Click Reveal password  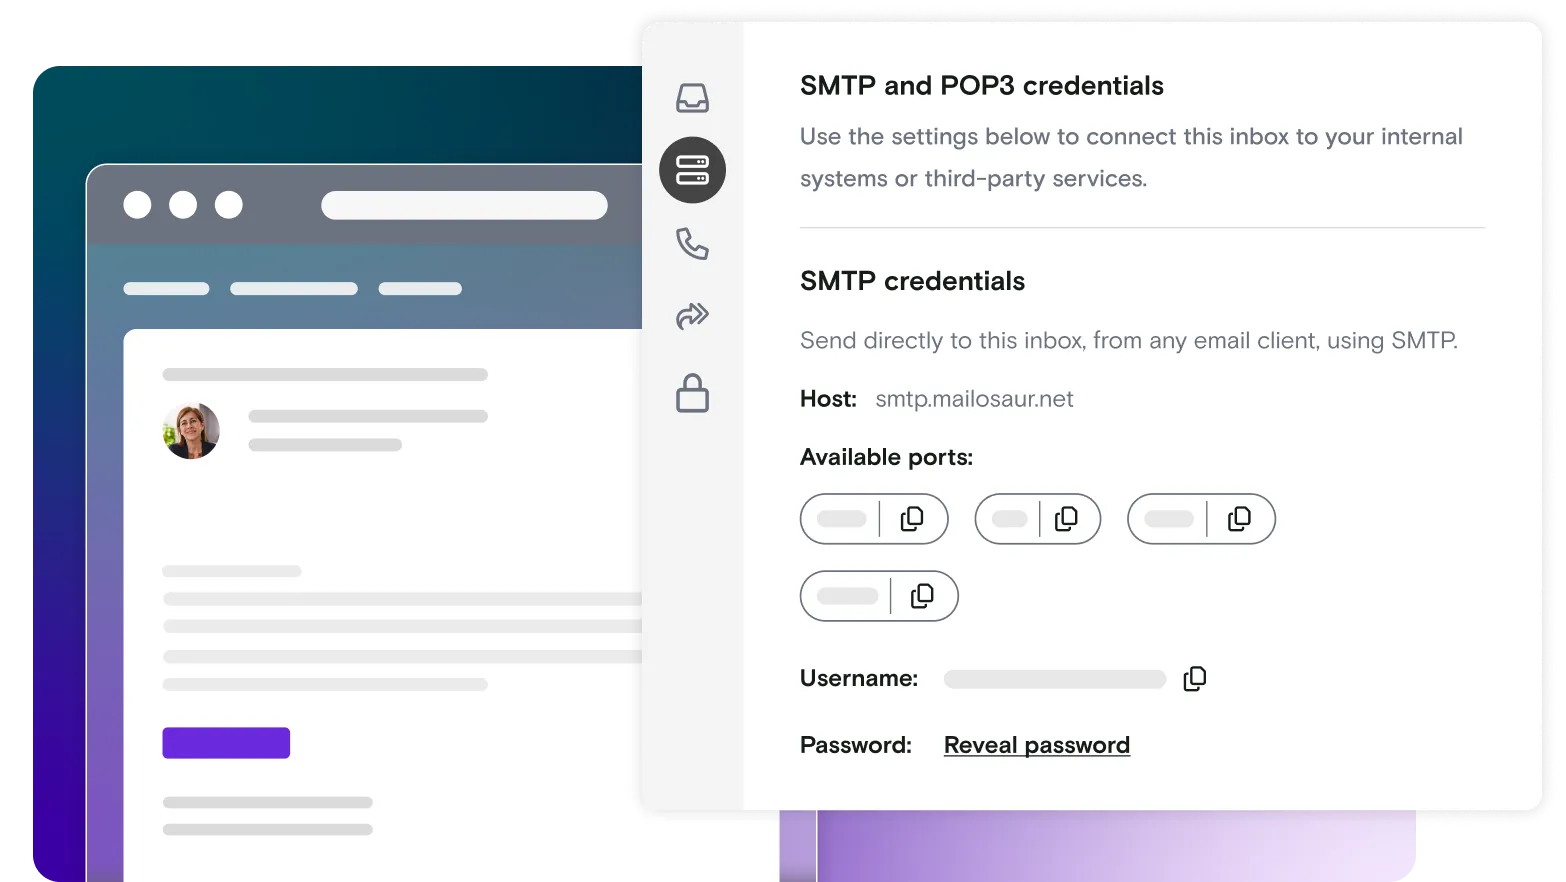[1036, 744]
